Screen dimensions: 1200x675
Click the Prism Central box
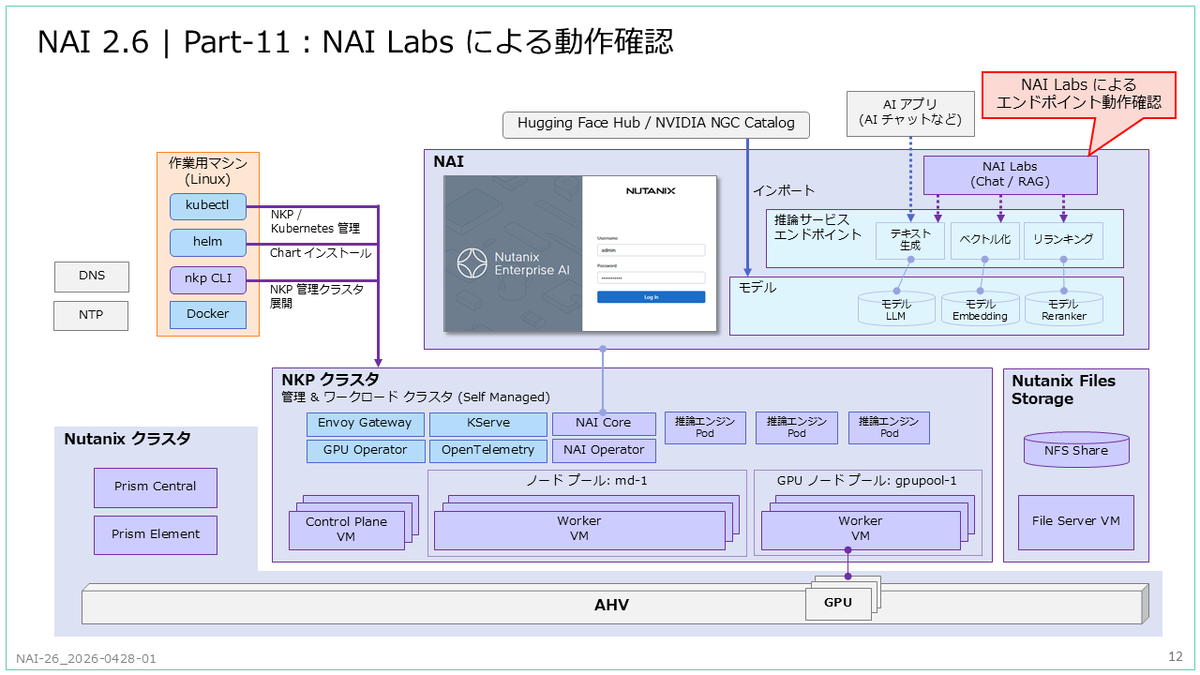pyautogui.click(x=154, y=487)
